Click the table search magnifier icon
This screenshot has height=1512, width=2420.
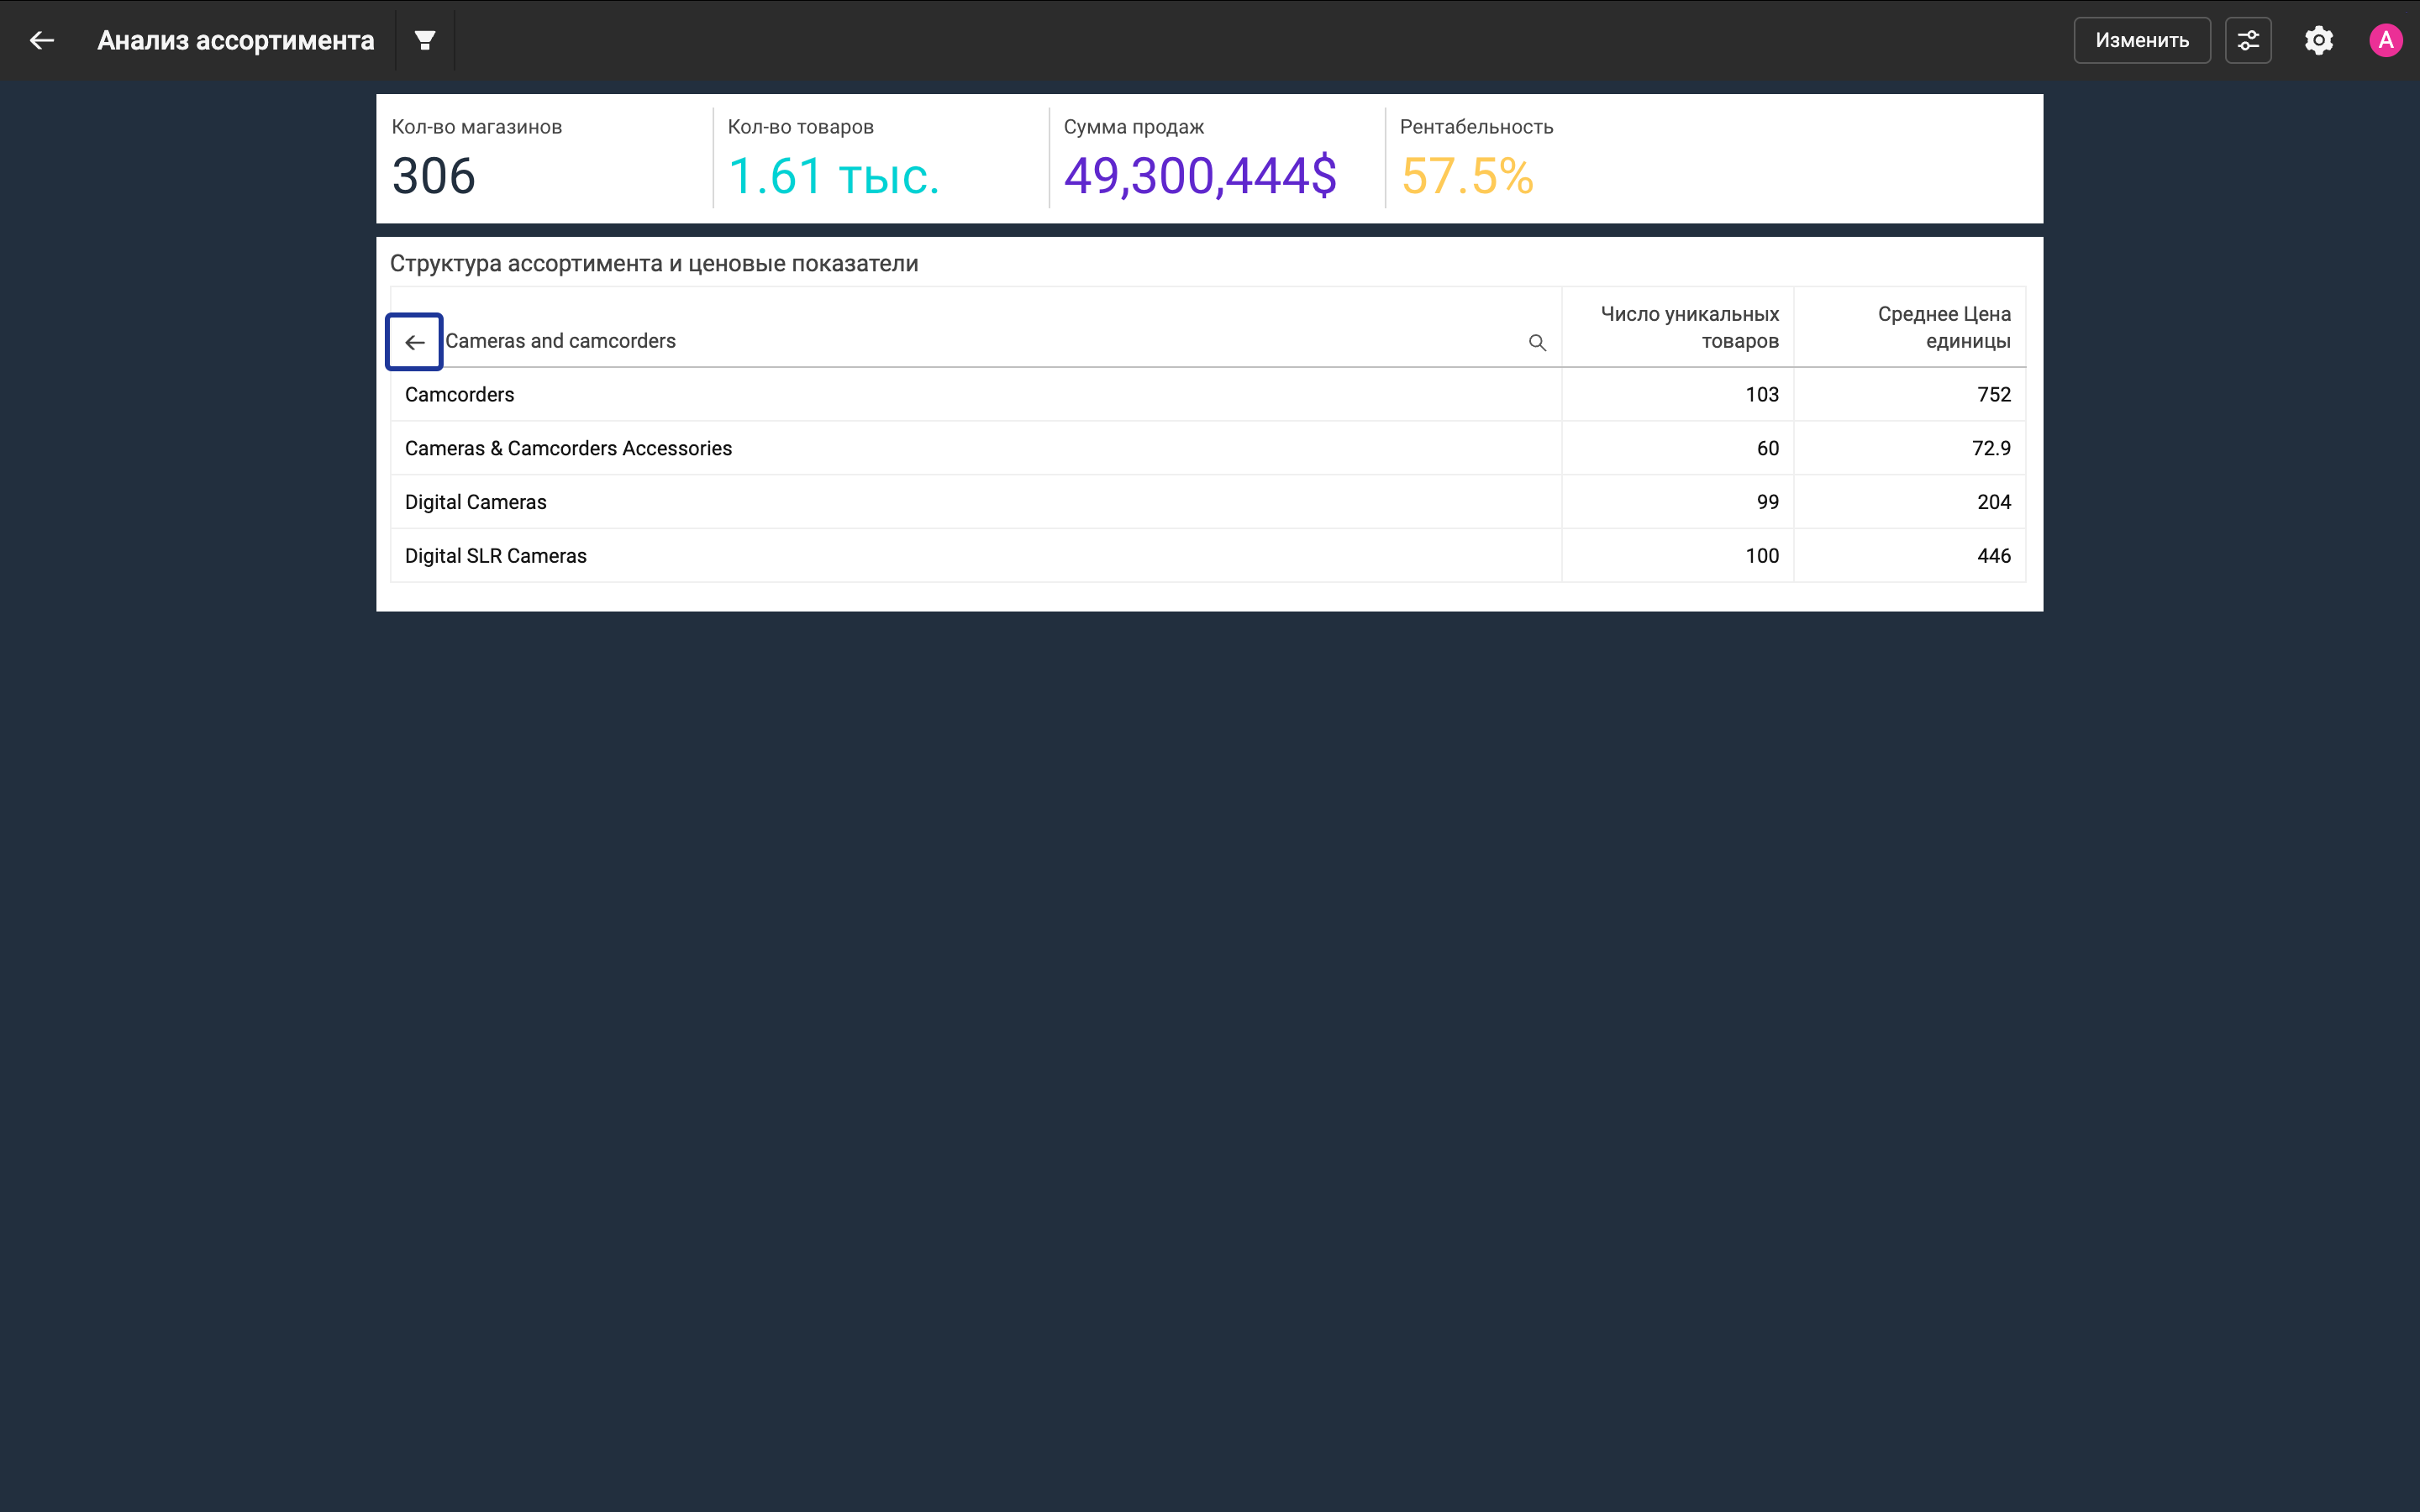(x=1537, y=343)
